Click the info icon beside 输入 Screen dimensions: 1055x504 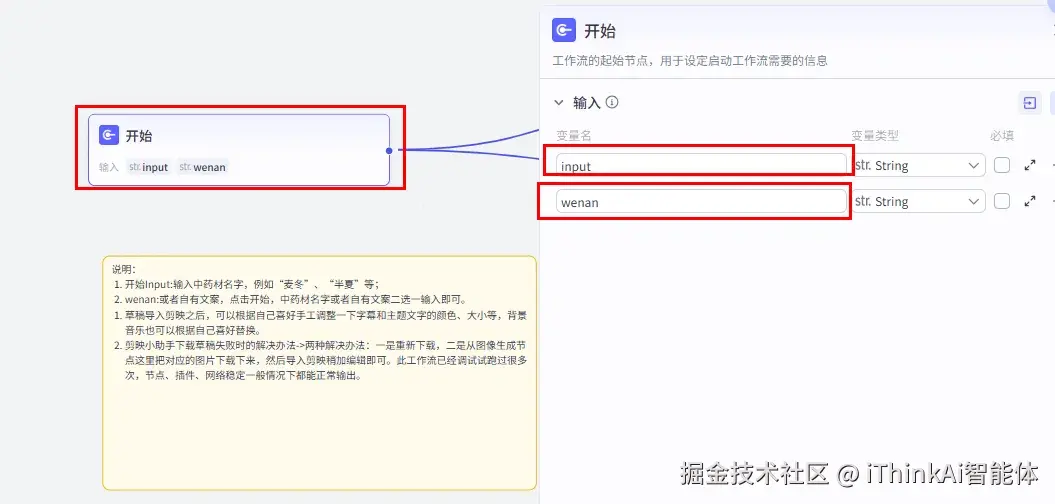[612, 102]
